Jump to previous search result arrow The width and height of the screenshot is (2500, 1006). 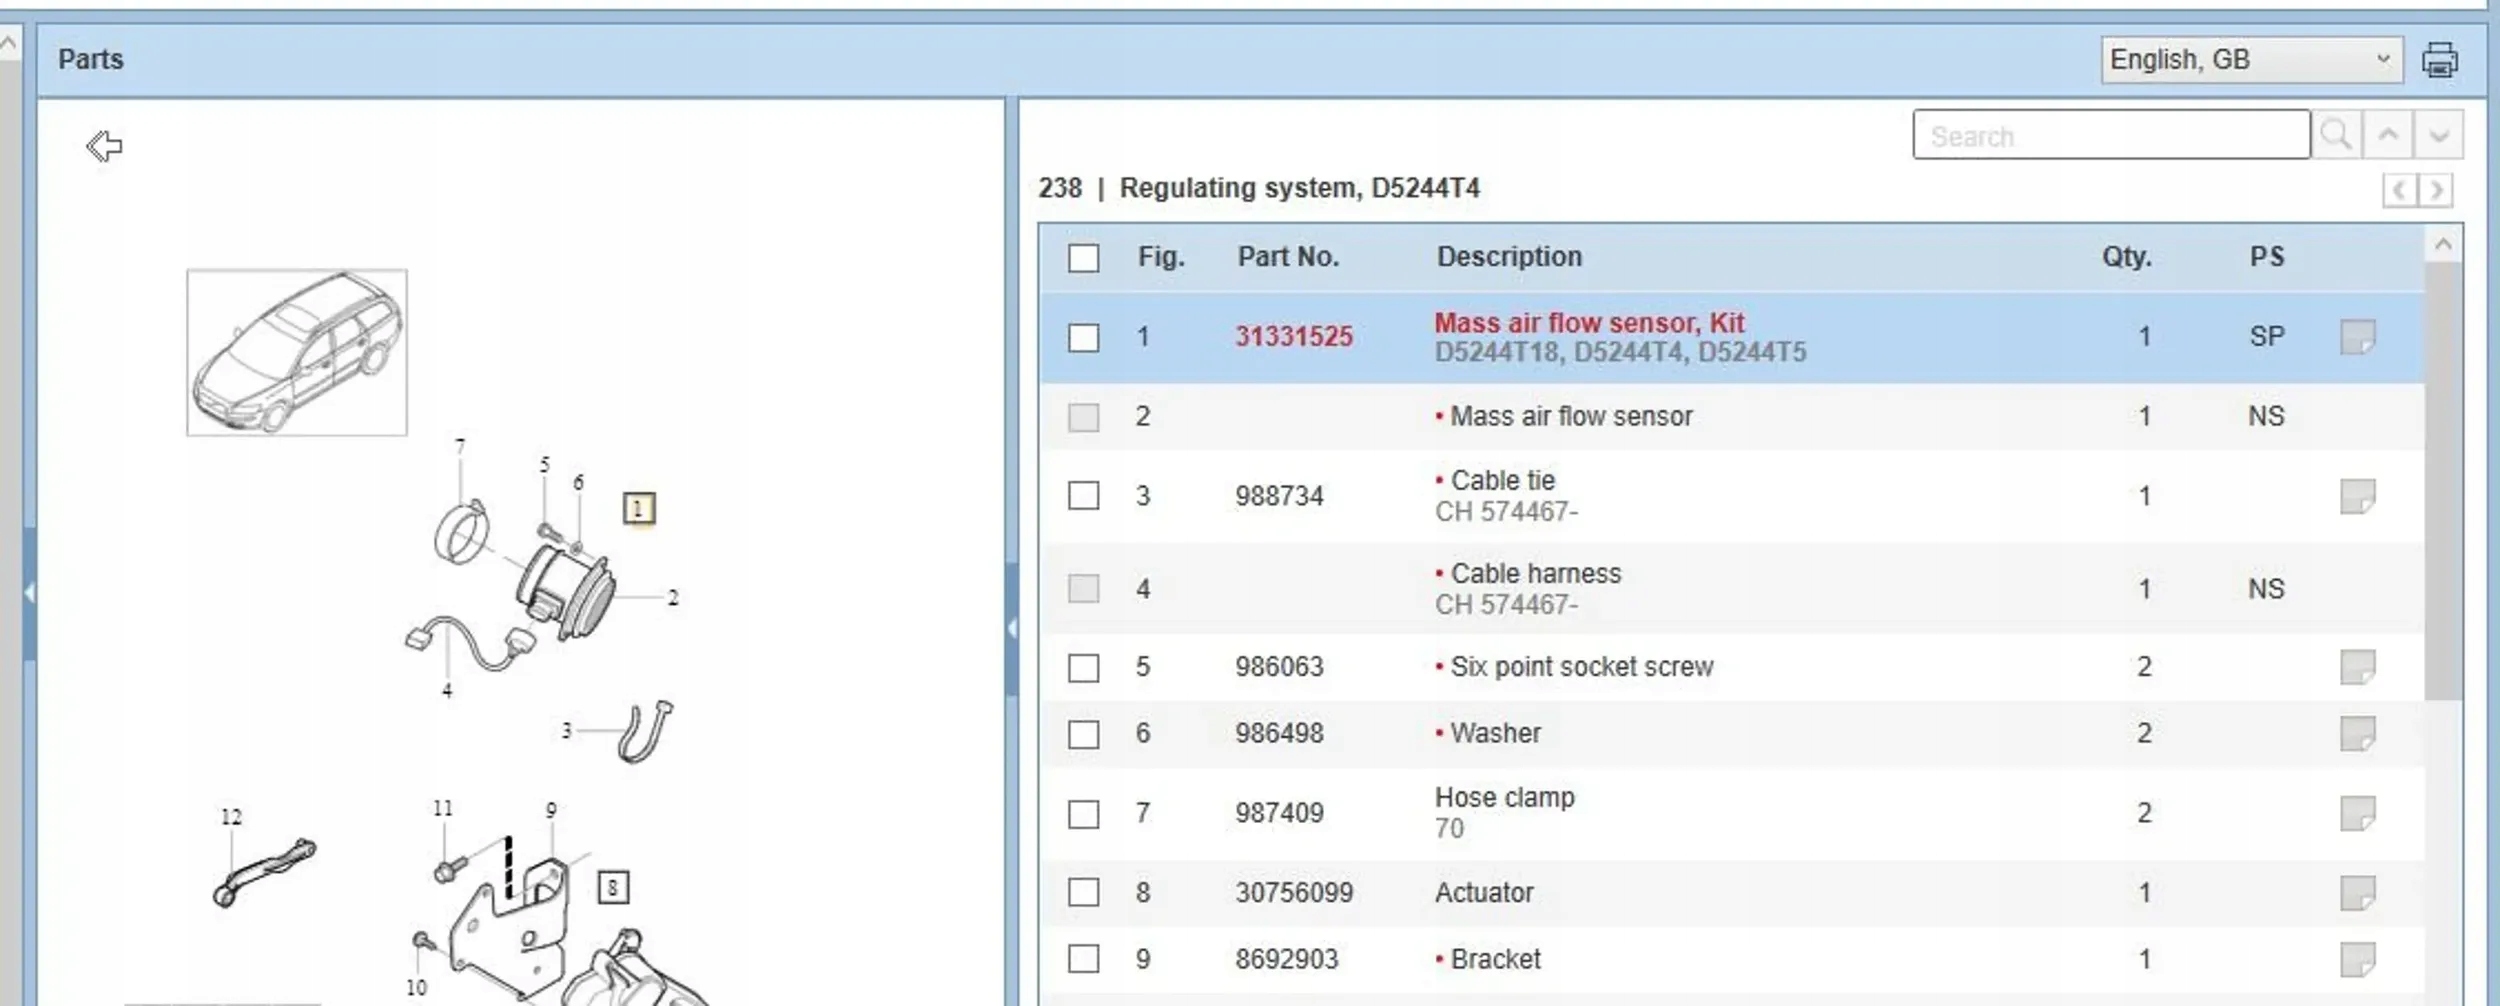pos(2388,135)
